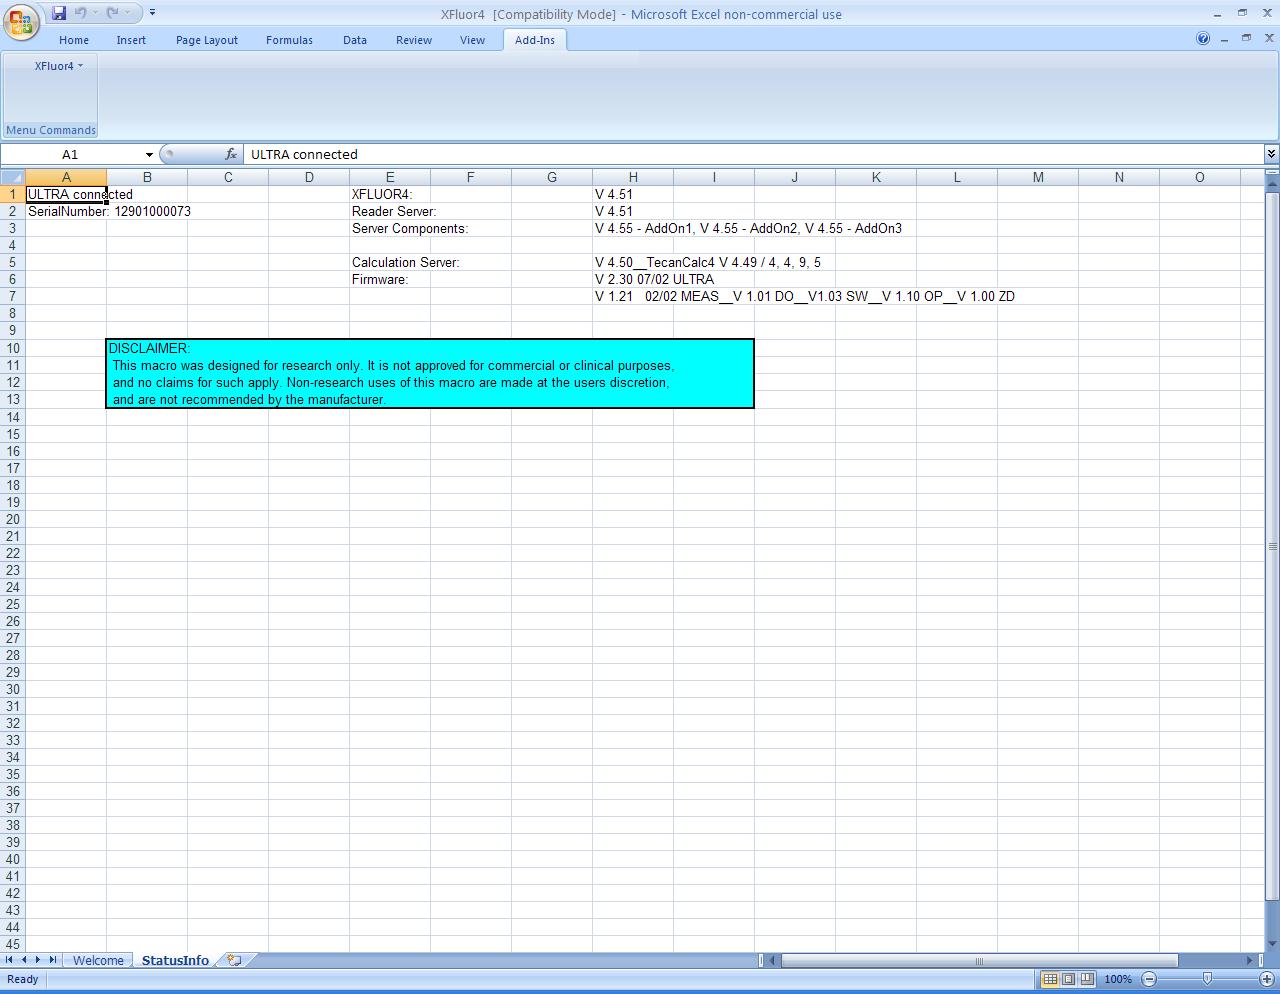Switch to Normal view icon
Viewport: 1280px width, 994px height.
coord(1050,979)
